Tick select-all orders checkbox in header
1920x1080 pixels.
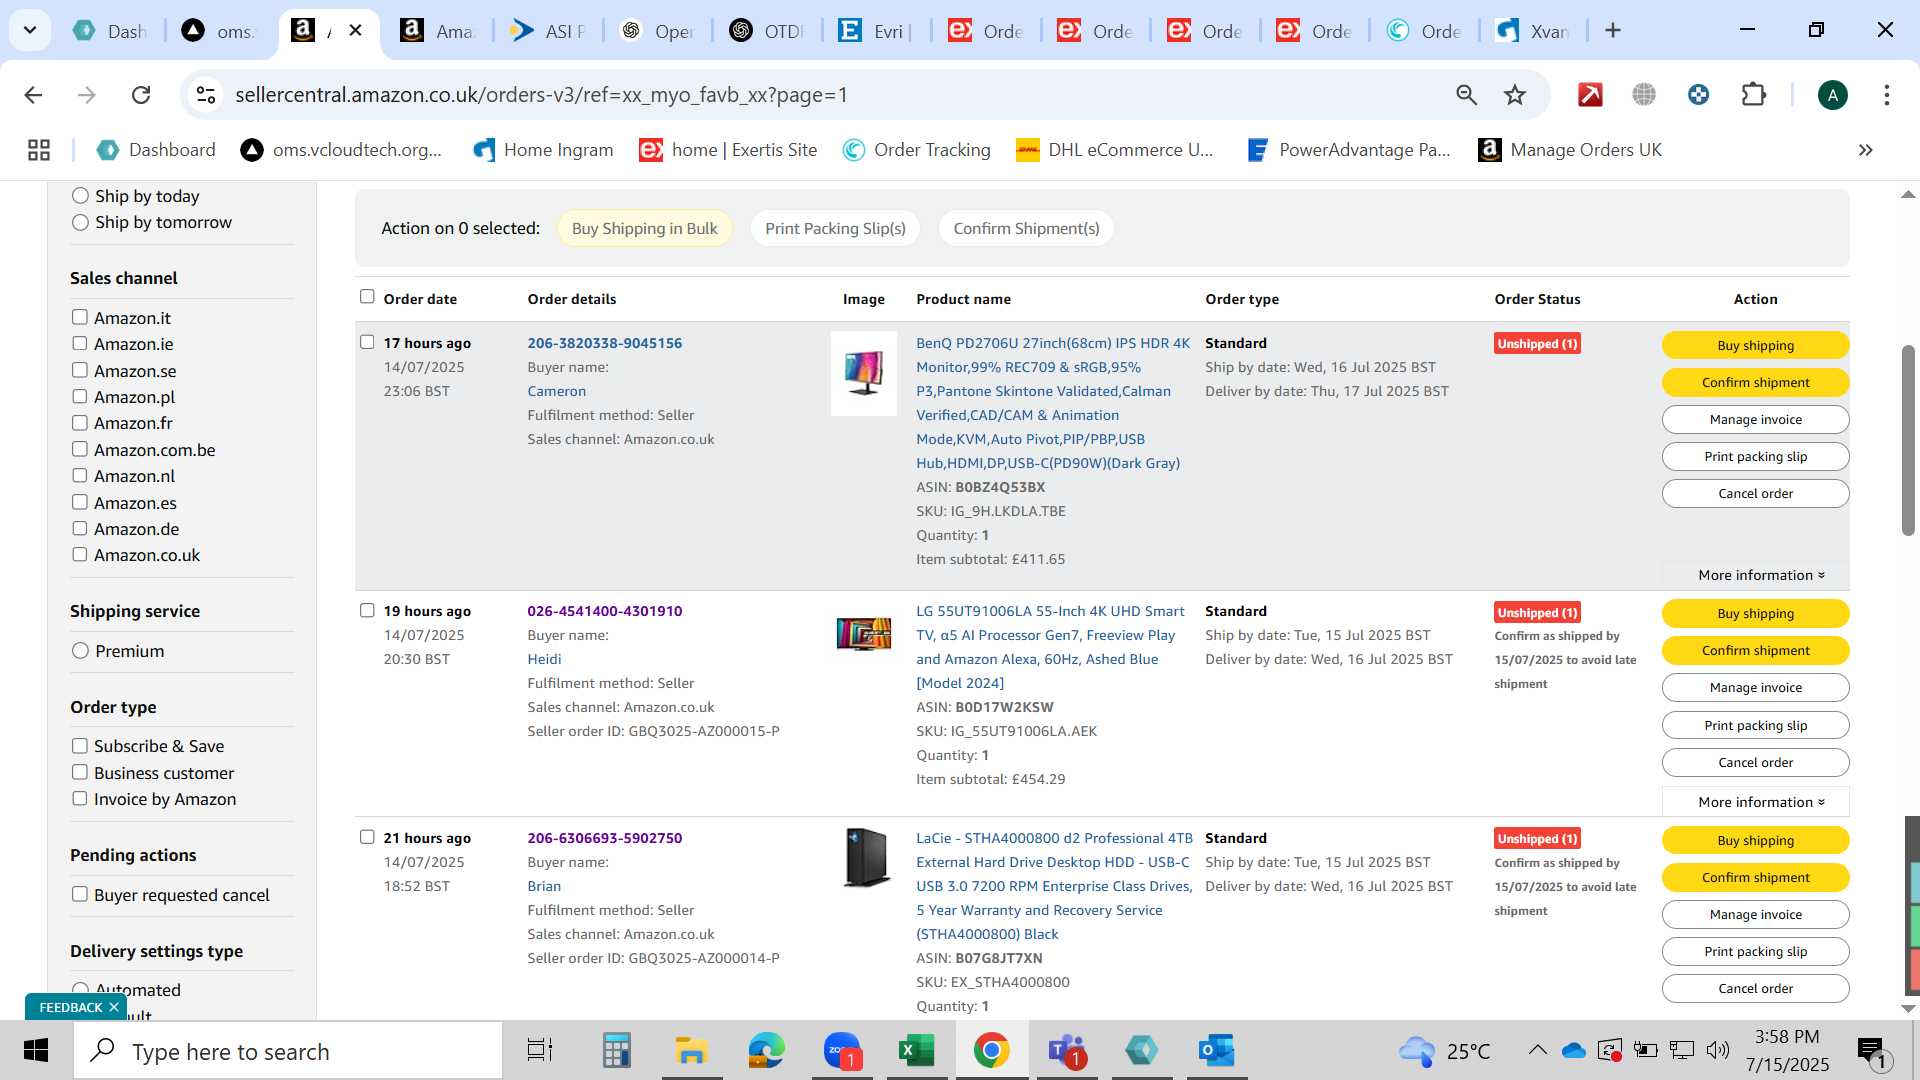(x=367, y=297)
